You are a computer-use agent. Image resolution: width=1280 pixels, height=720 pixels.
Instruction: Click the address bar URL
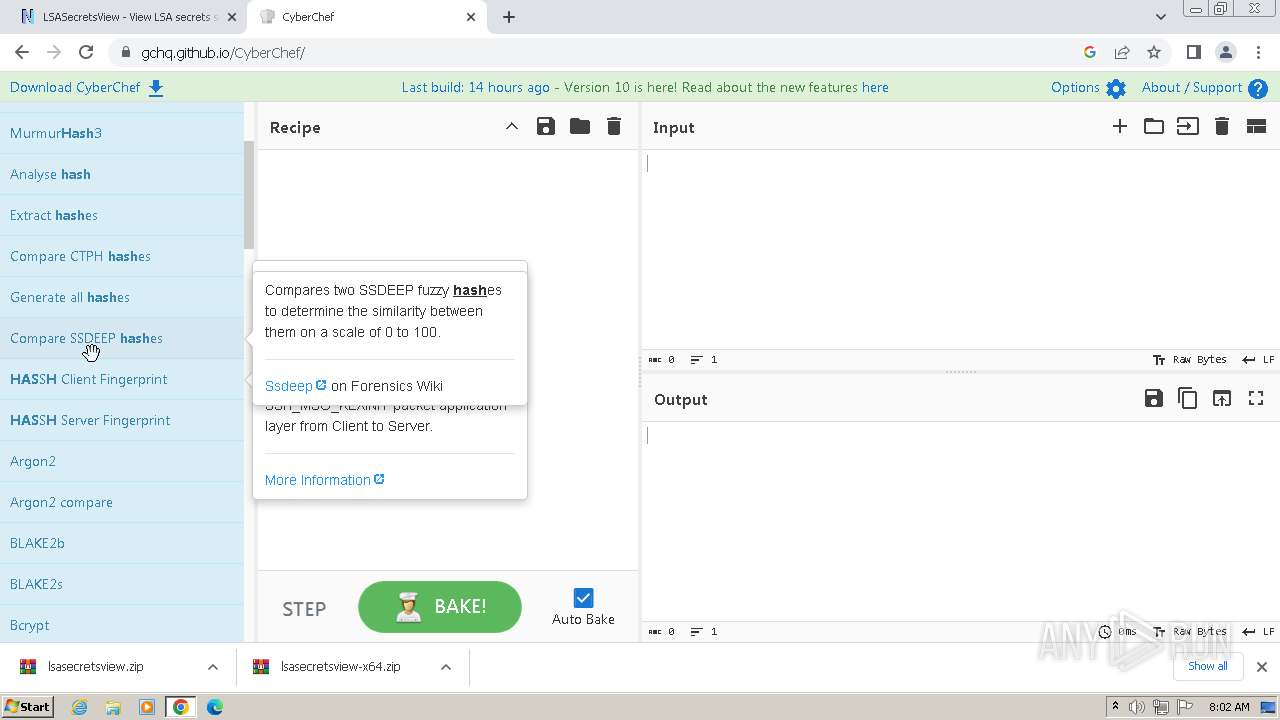(223, 52)
